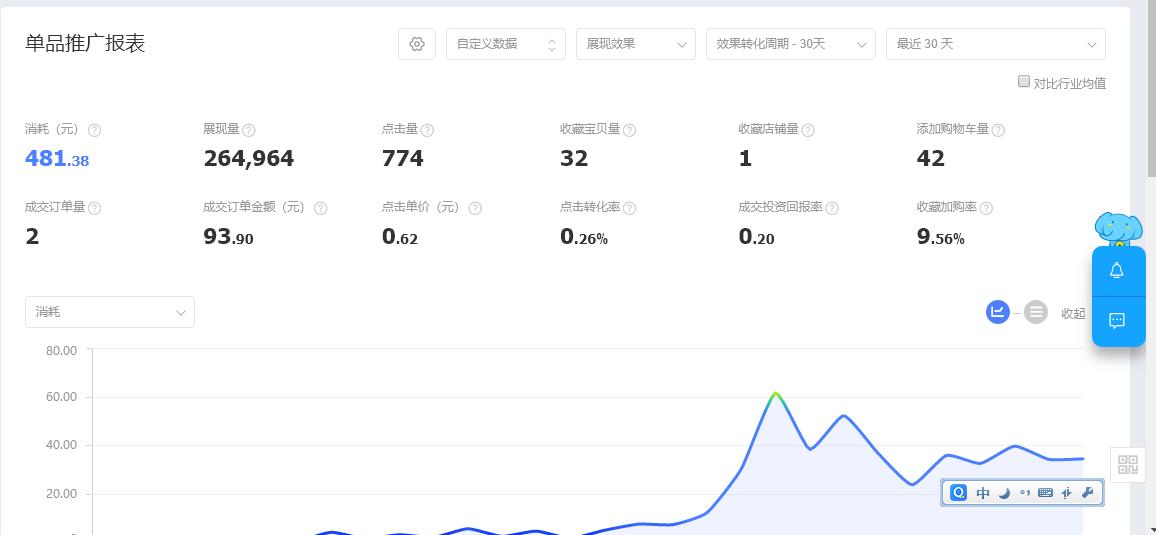Select the 9.56% 收藏加购率 value
Screen dimensions: 1156x535
click(941, 237)
